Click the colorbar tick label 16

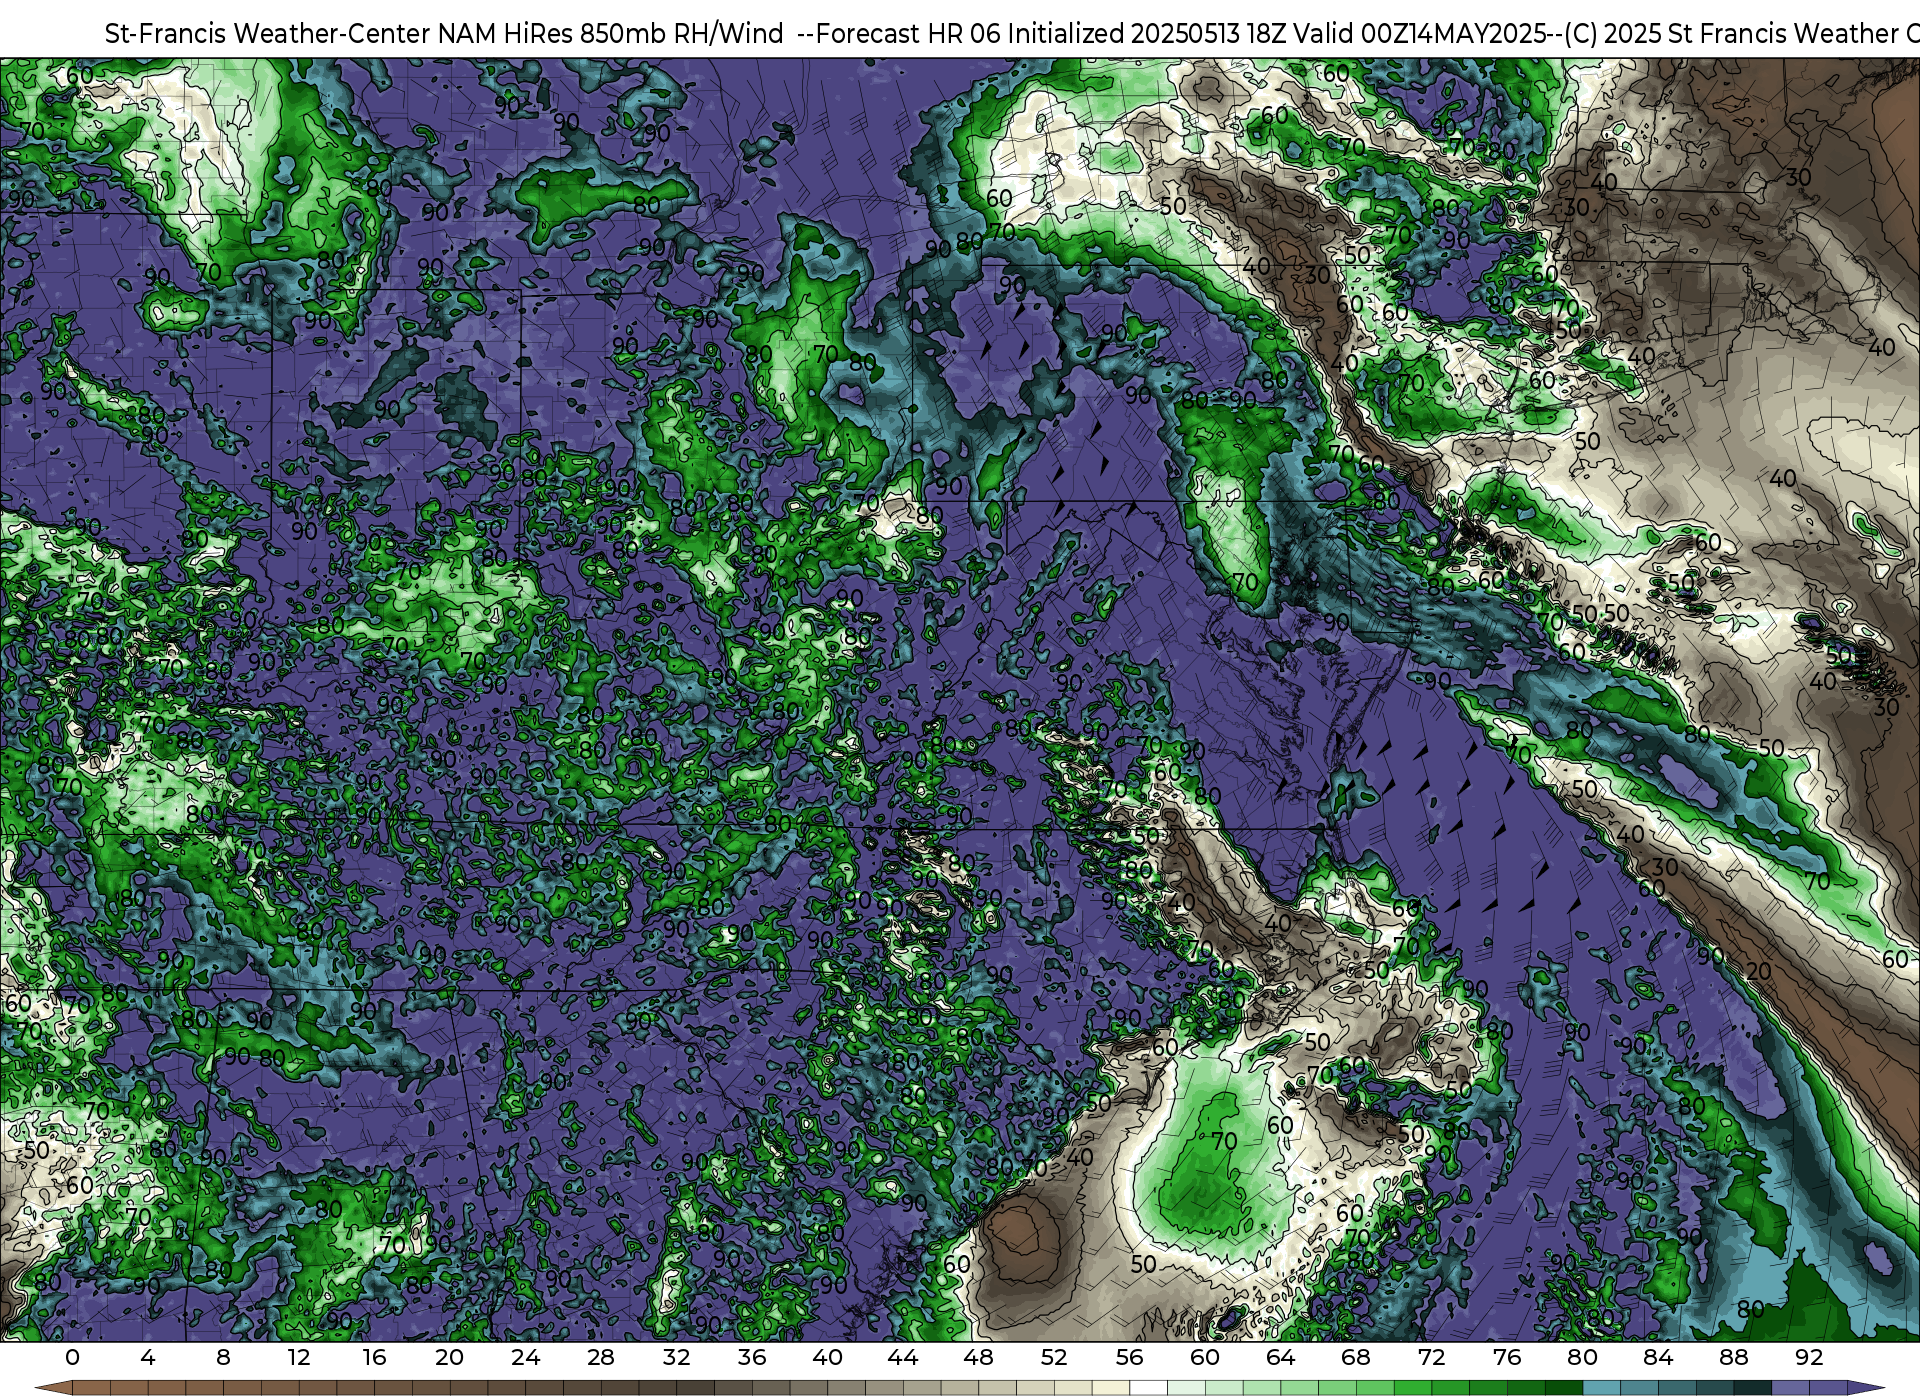[374, 1358]
